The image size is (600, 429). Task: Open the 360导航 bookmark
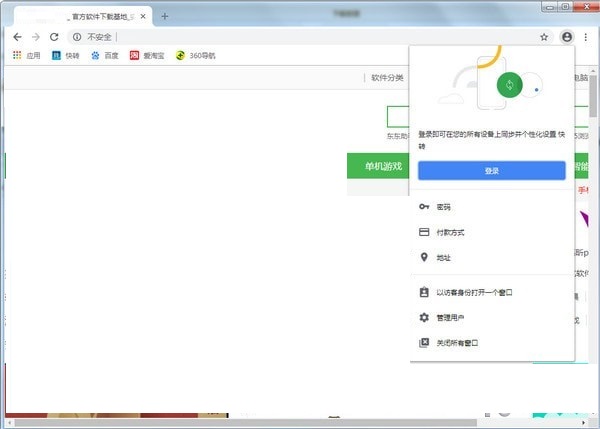(x=196, y=55)
